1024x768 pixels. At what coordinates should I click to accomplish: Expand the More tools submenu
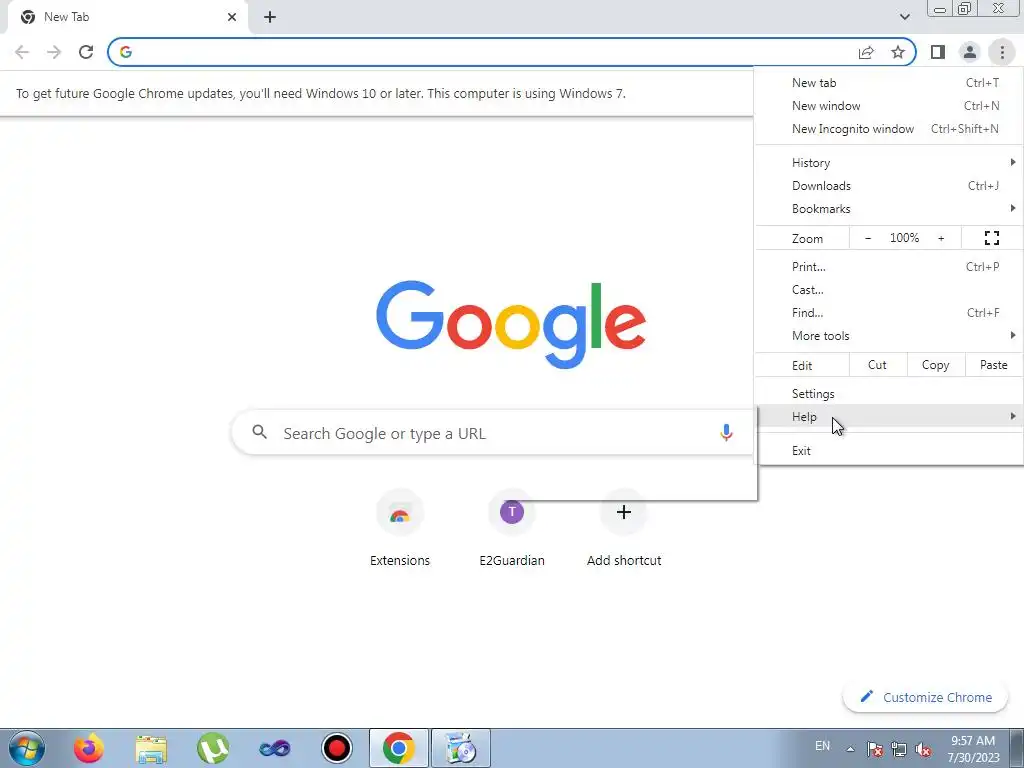(x=889, y=336)
